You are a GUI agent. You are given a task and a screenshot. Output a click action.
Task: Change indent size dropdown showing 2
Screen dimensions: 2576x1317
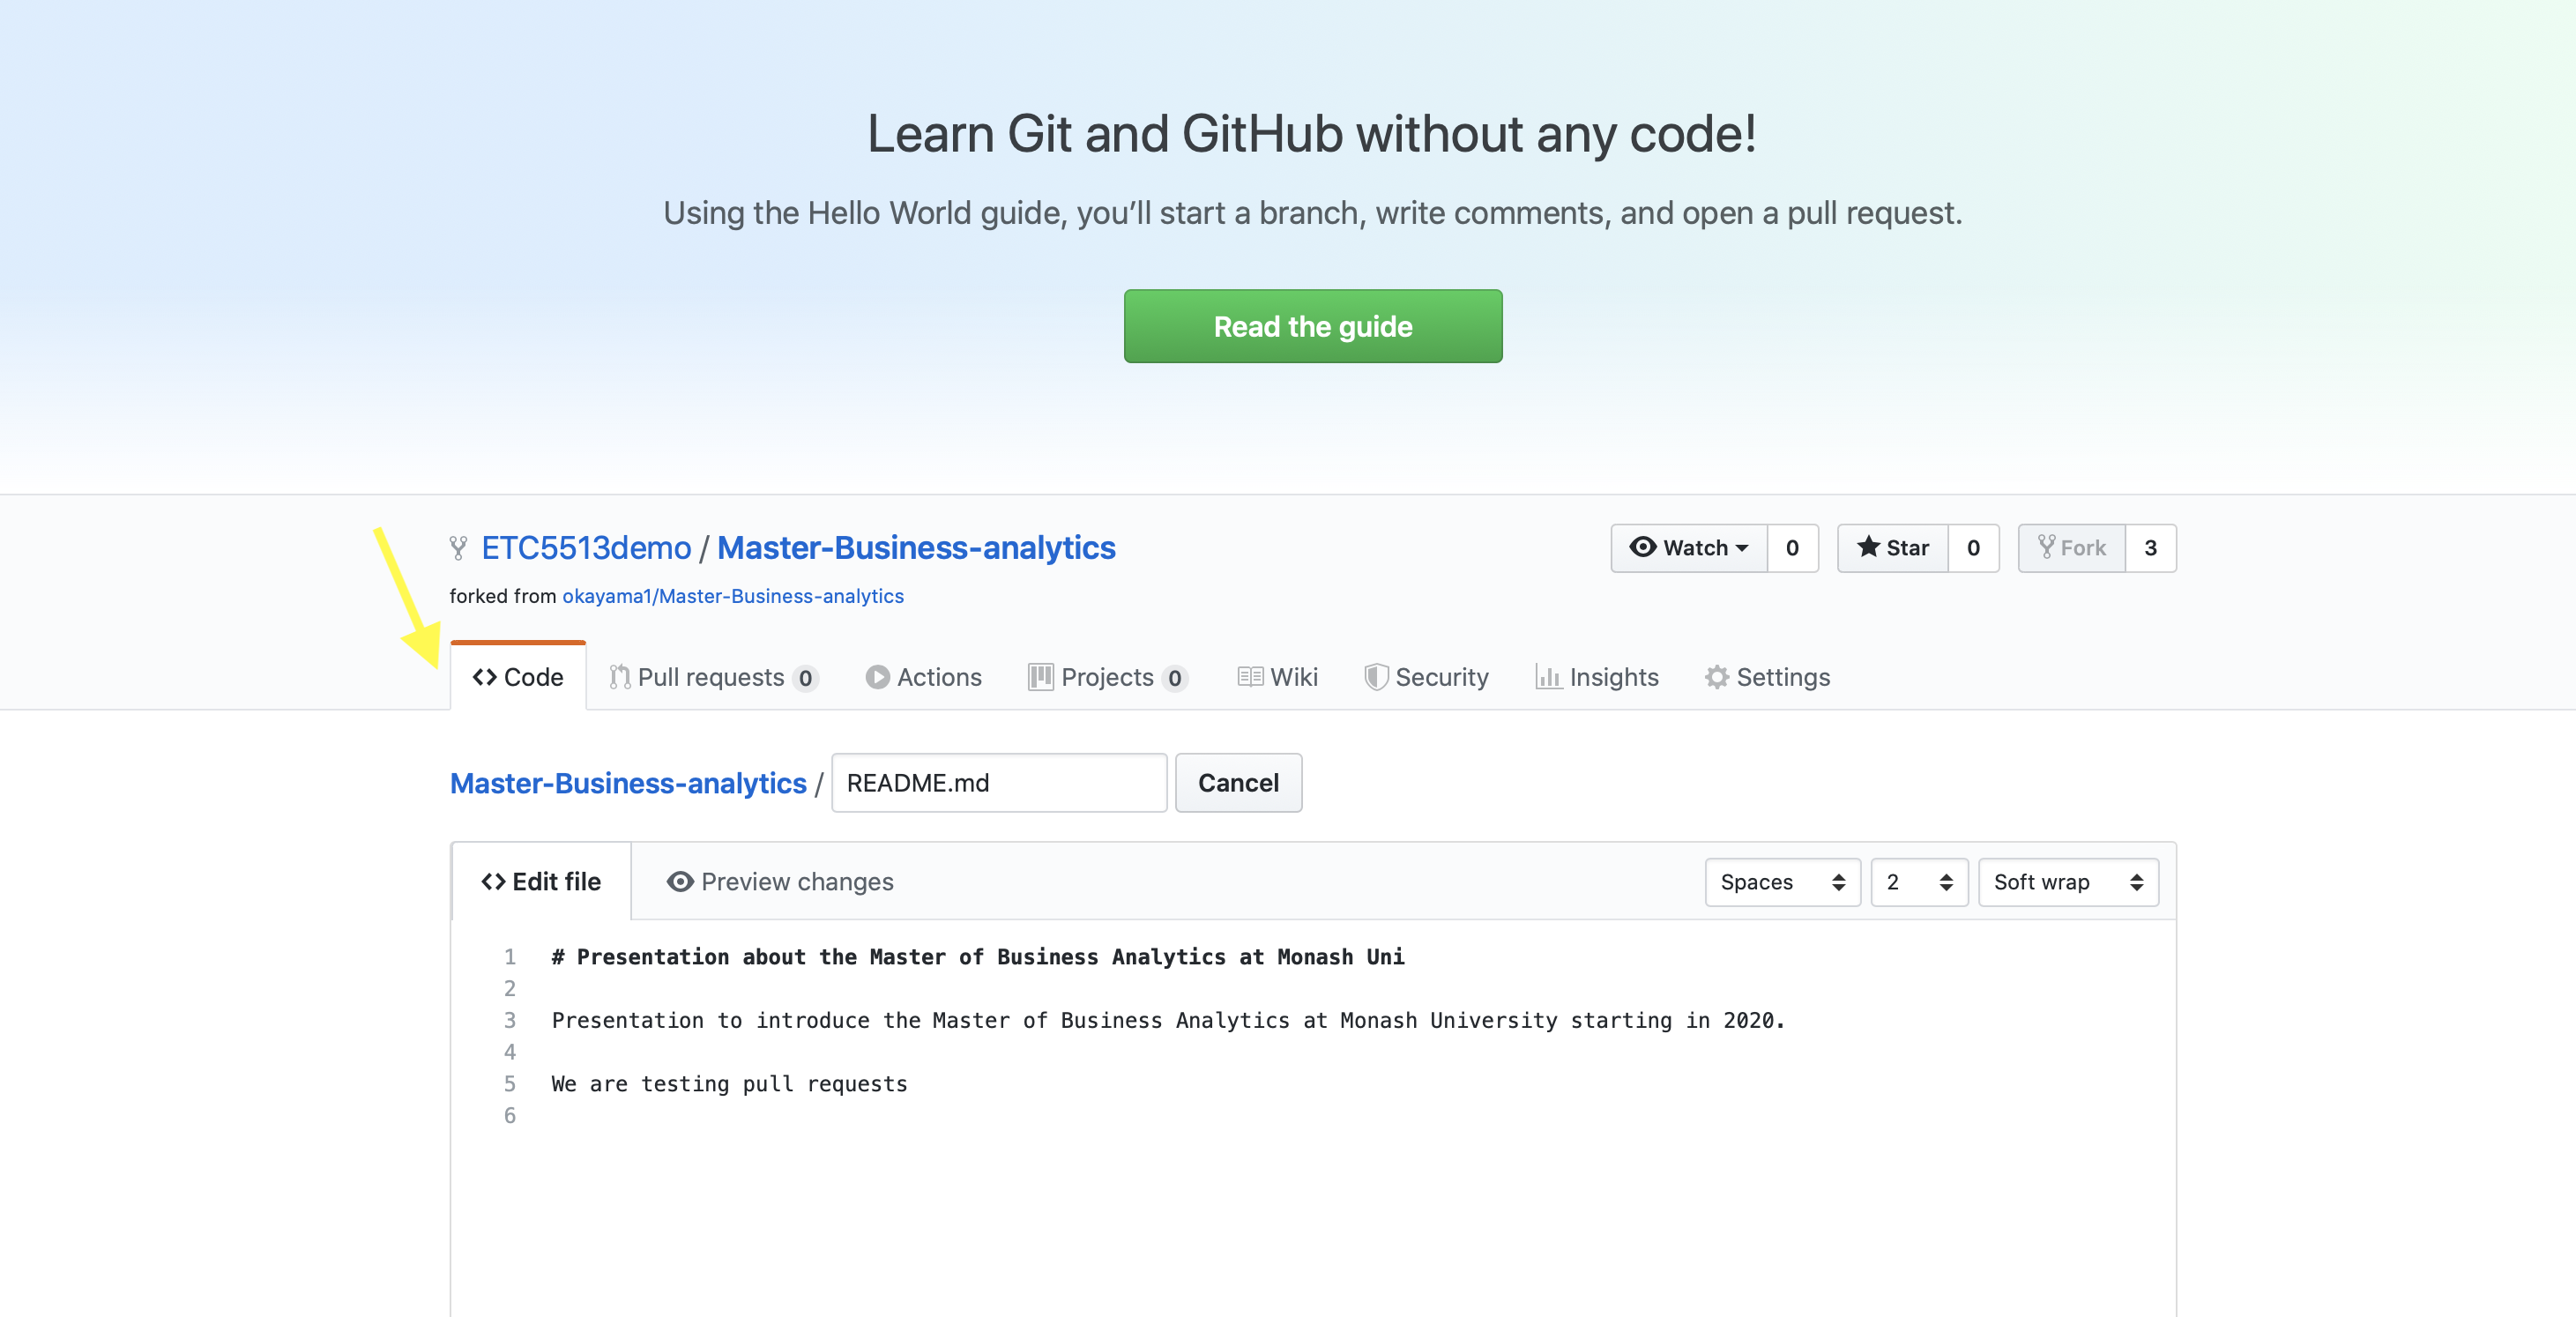[1918, 882]
